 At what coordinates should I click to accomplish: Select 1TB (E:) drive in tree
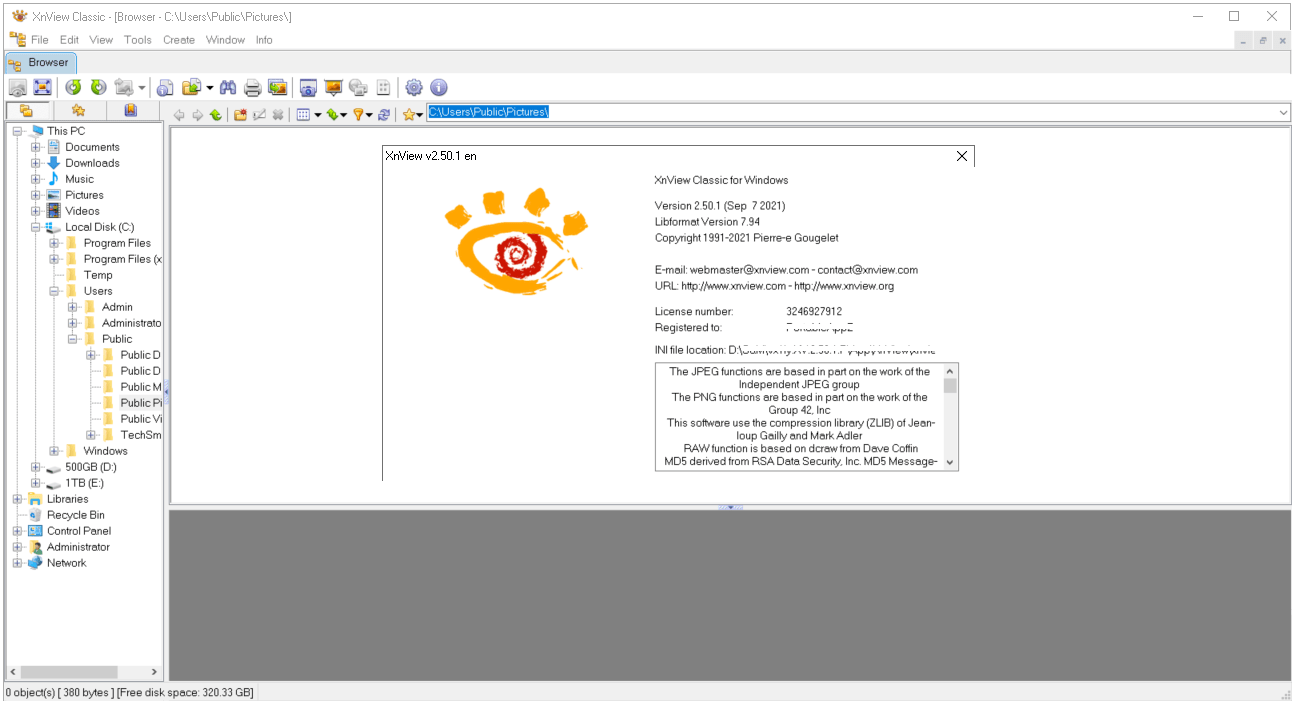click(84, 483)
